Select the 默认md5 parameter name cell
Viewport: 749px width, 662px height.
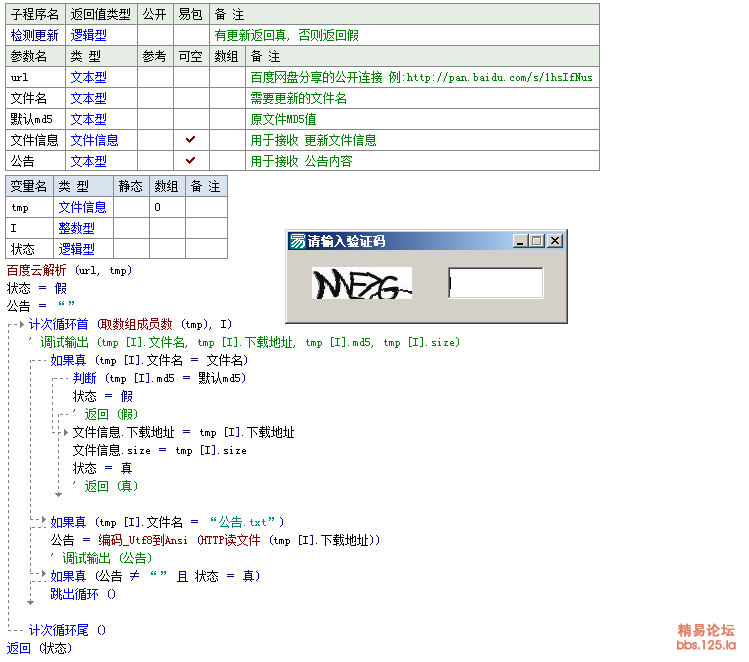point(35,119)
